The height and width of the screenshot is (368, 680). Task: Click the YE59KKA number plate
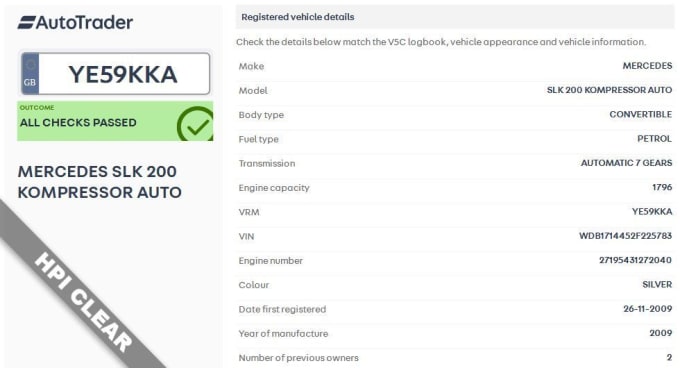point(115,74)
